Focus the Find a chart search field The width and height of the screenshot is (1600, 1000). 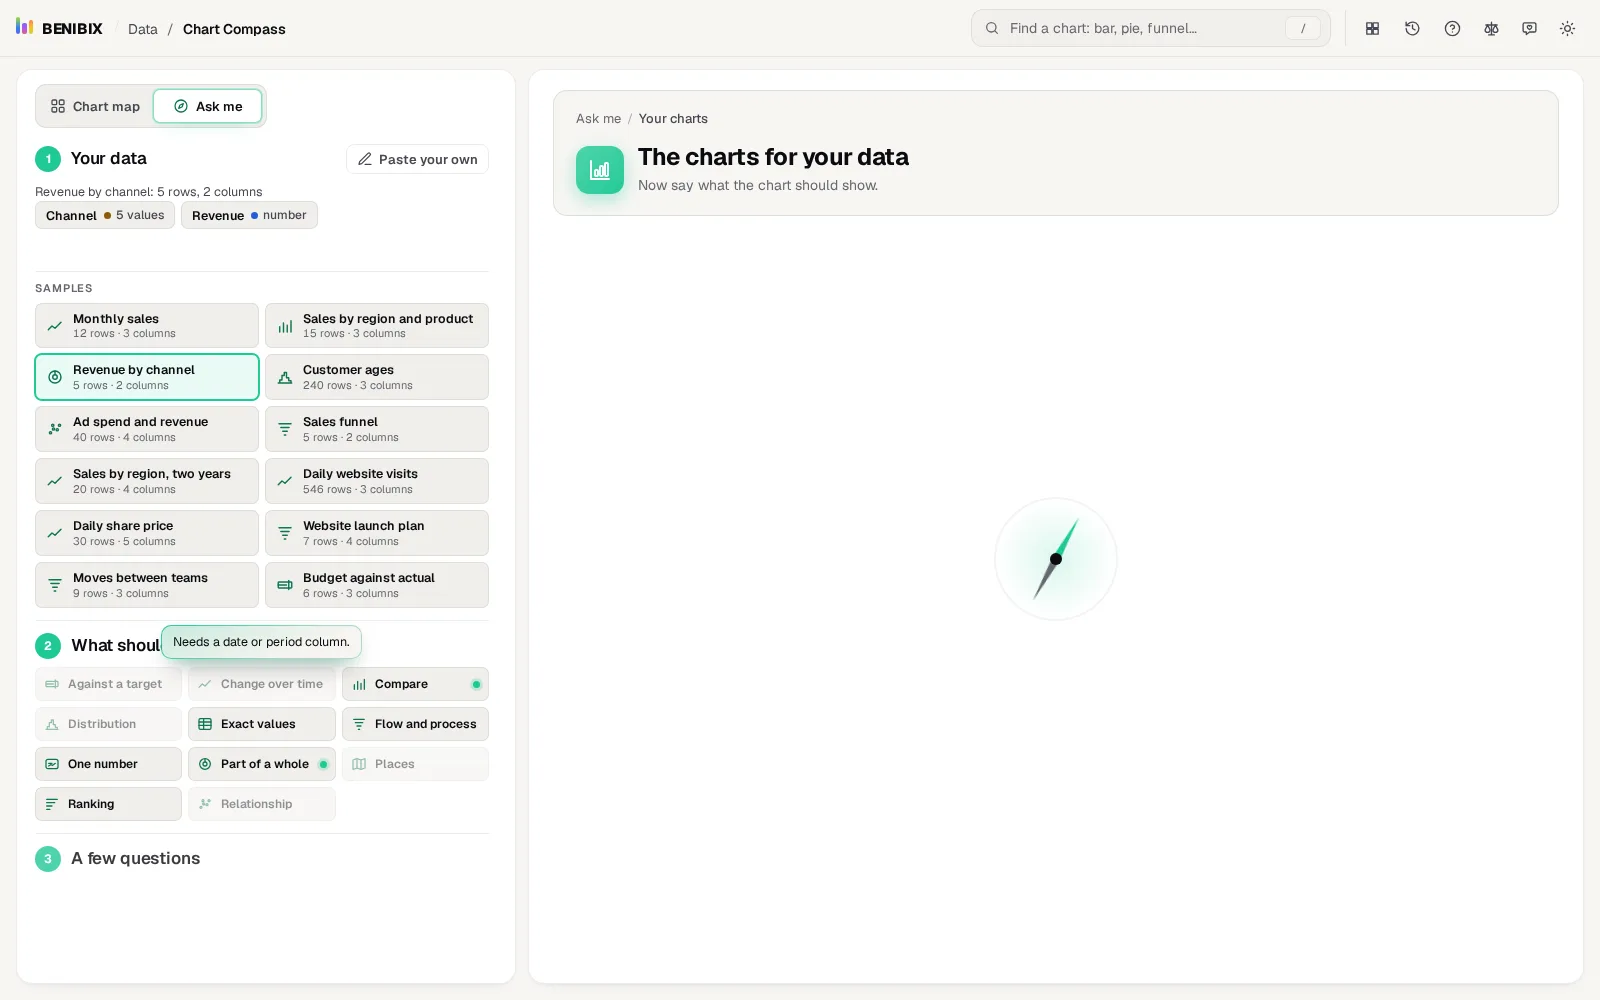(1150, 28)
